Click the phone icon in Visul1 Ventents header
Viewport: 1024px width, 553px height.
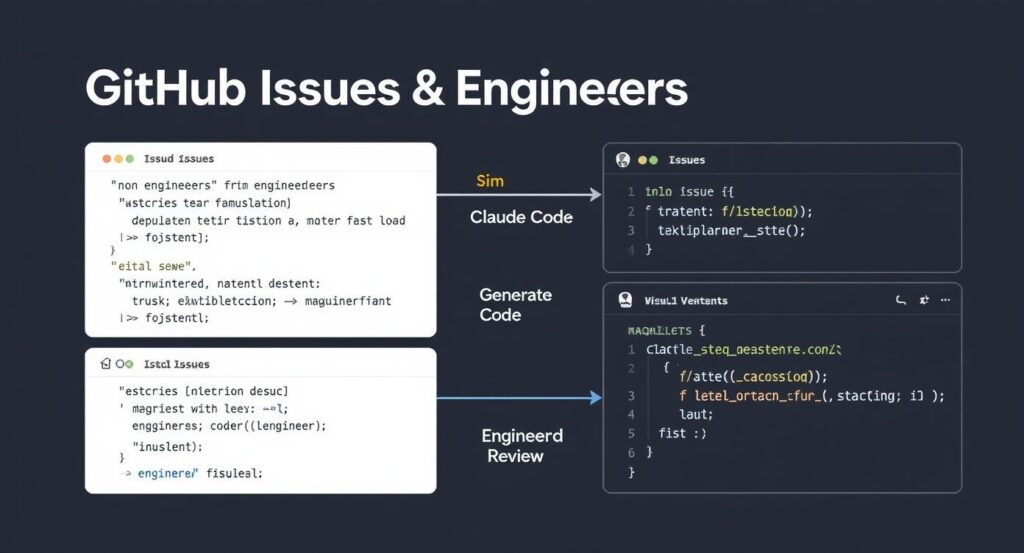click(x=901, y=300)
